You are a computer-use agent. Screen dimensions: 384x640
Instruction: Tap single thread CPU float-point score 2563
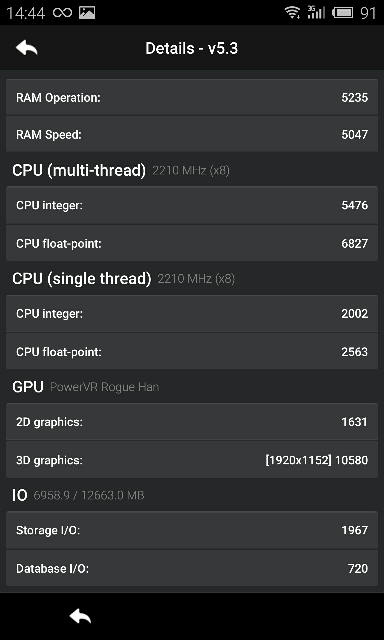pos(355,352)
